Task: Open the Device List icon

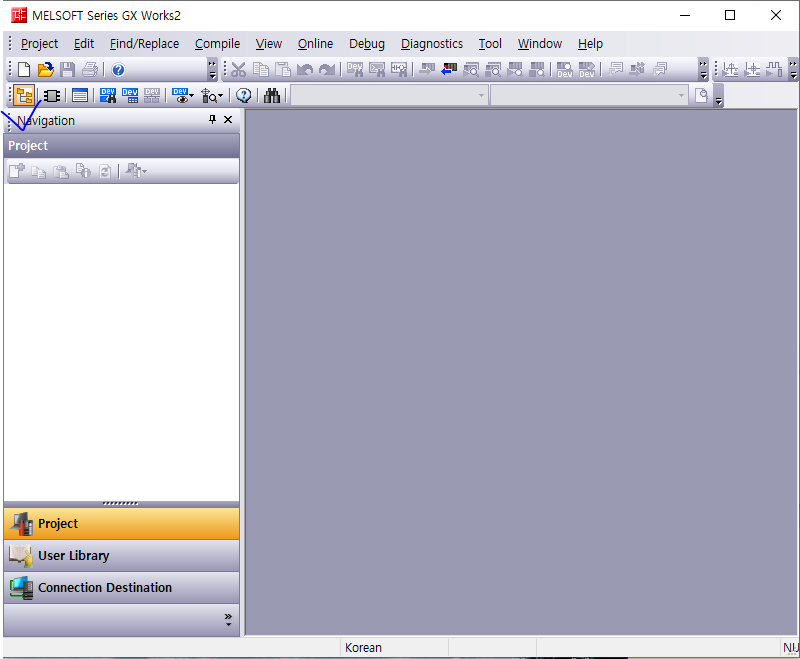Action: tap(130, 95)
